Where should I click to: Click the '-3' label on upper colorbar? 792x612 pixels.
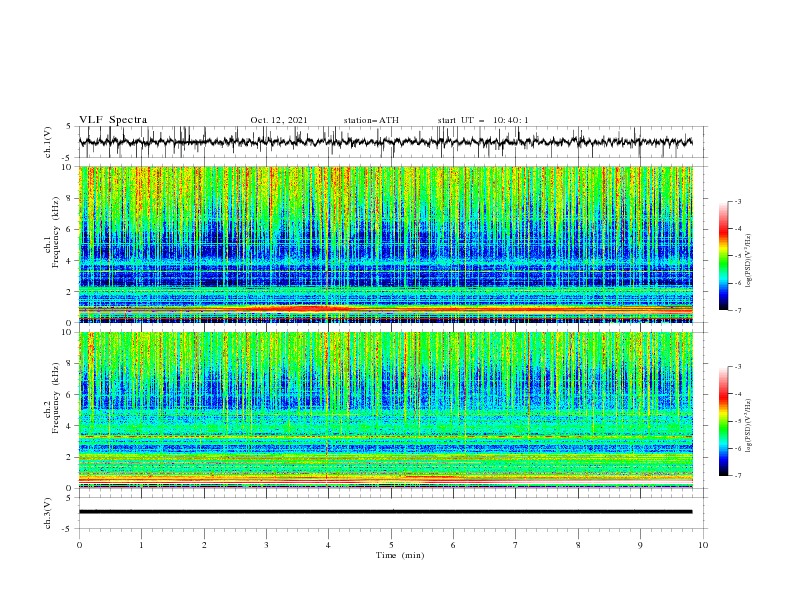coord(737,201)
